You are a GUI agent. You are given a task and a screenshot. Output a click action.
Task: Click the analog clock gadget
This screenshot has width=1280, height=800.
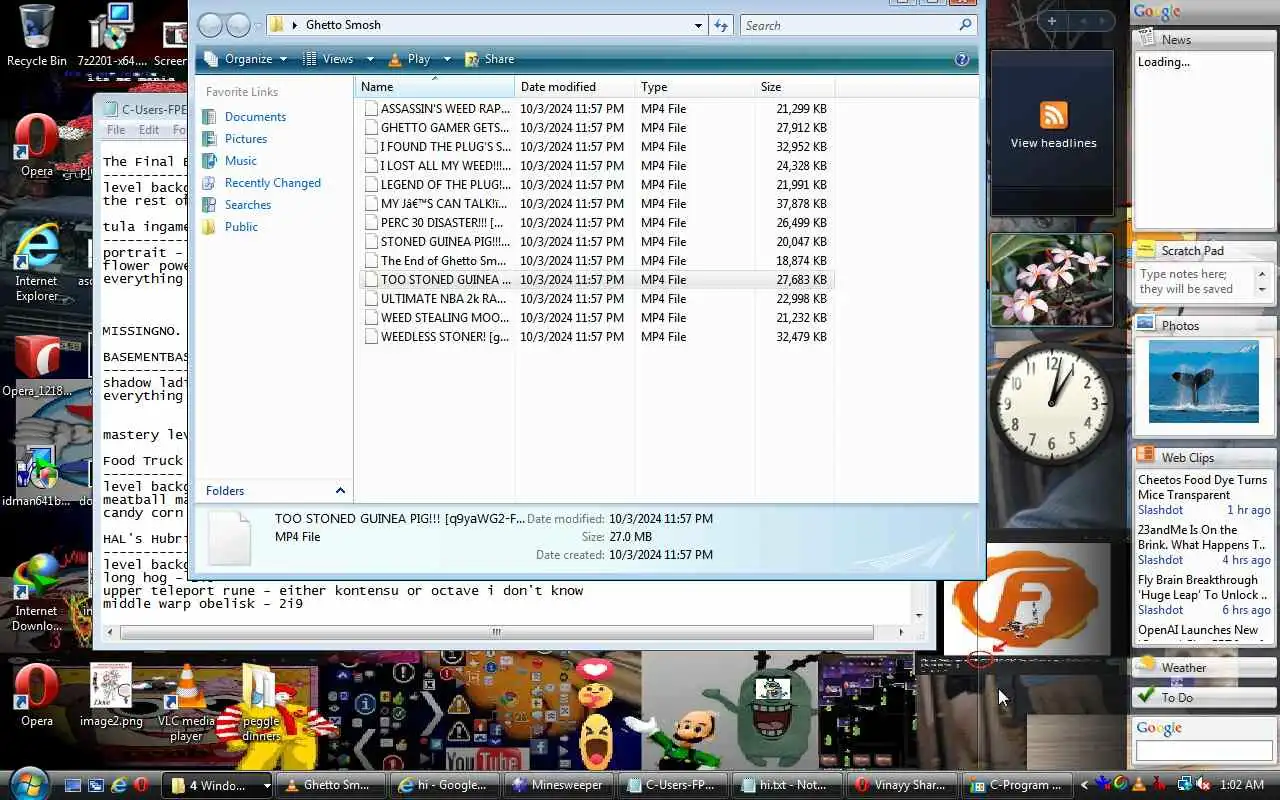[x=1051, y=403]
